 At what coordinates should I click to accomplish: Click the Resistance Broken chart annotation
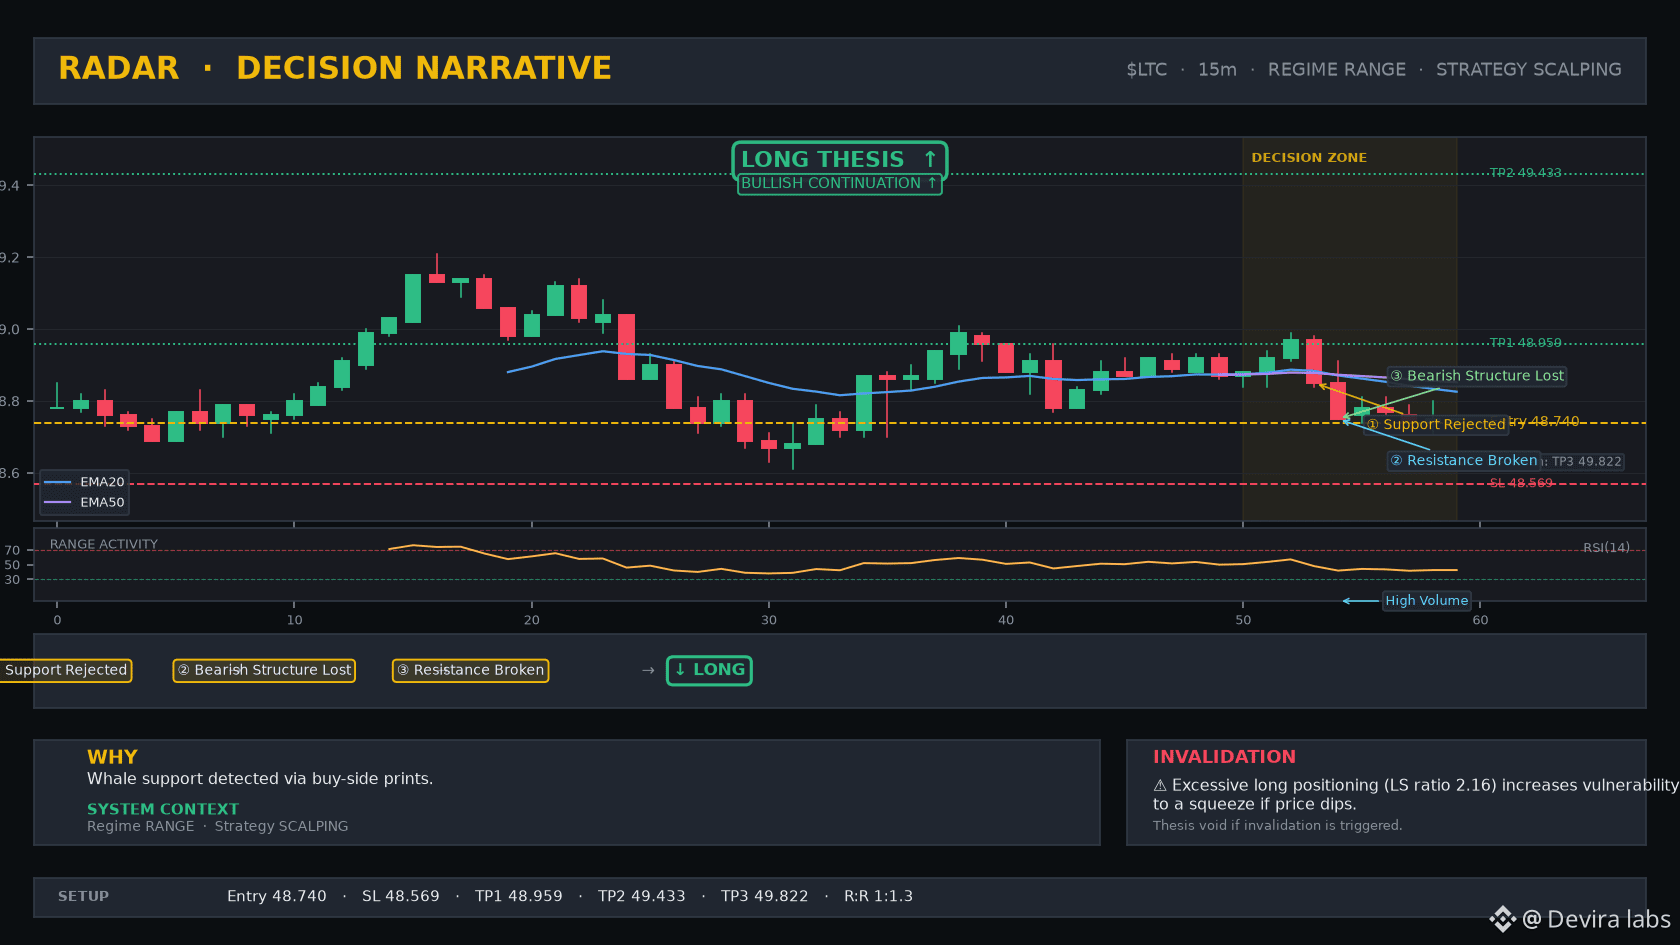click(1464, 460)
